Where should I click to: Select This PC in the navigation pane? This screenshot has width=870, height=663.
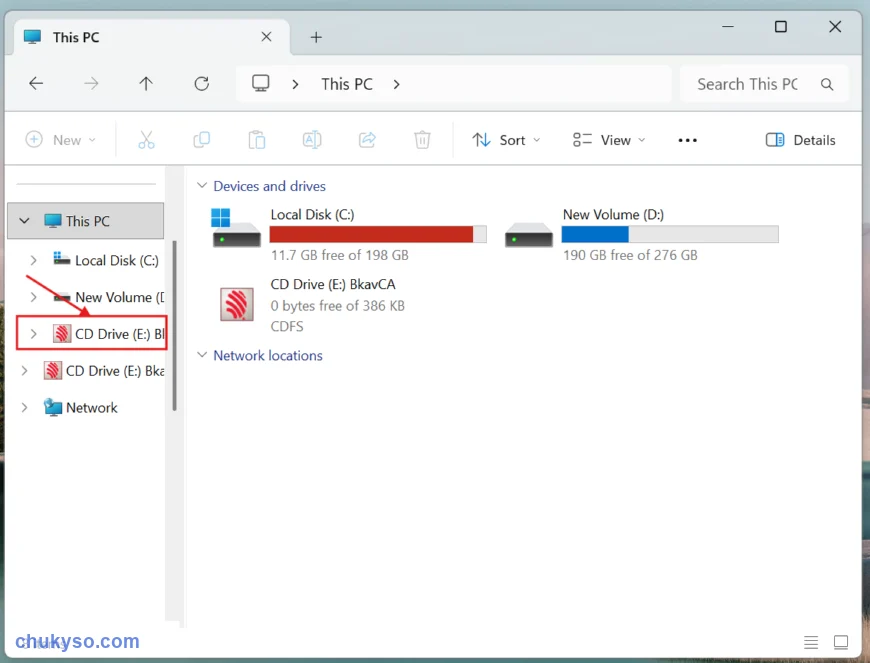[x=85, y=221]
